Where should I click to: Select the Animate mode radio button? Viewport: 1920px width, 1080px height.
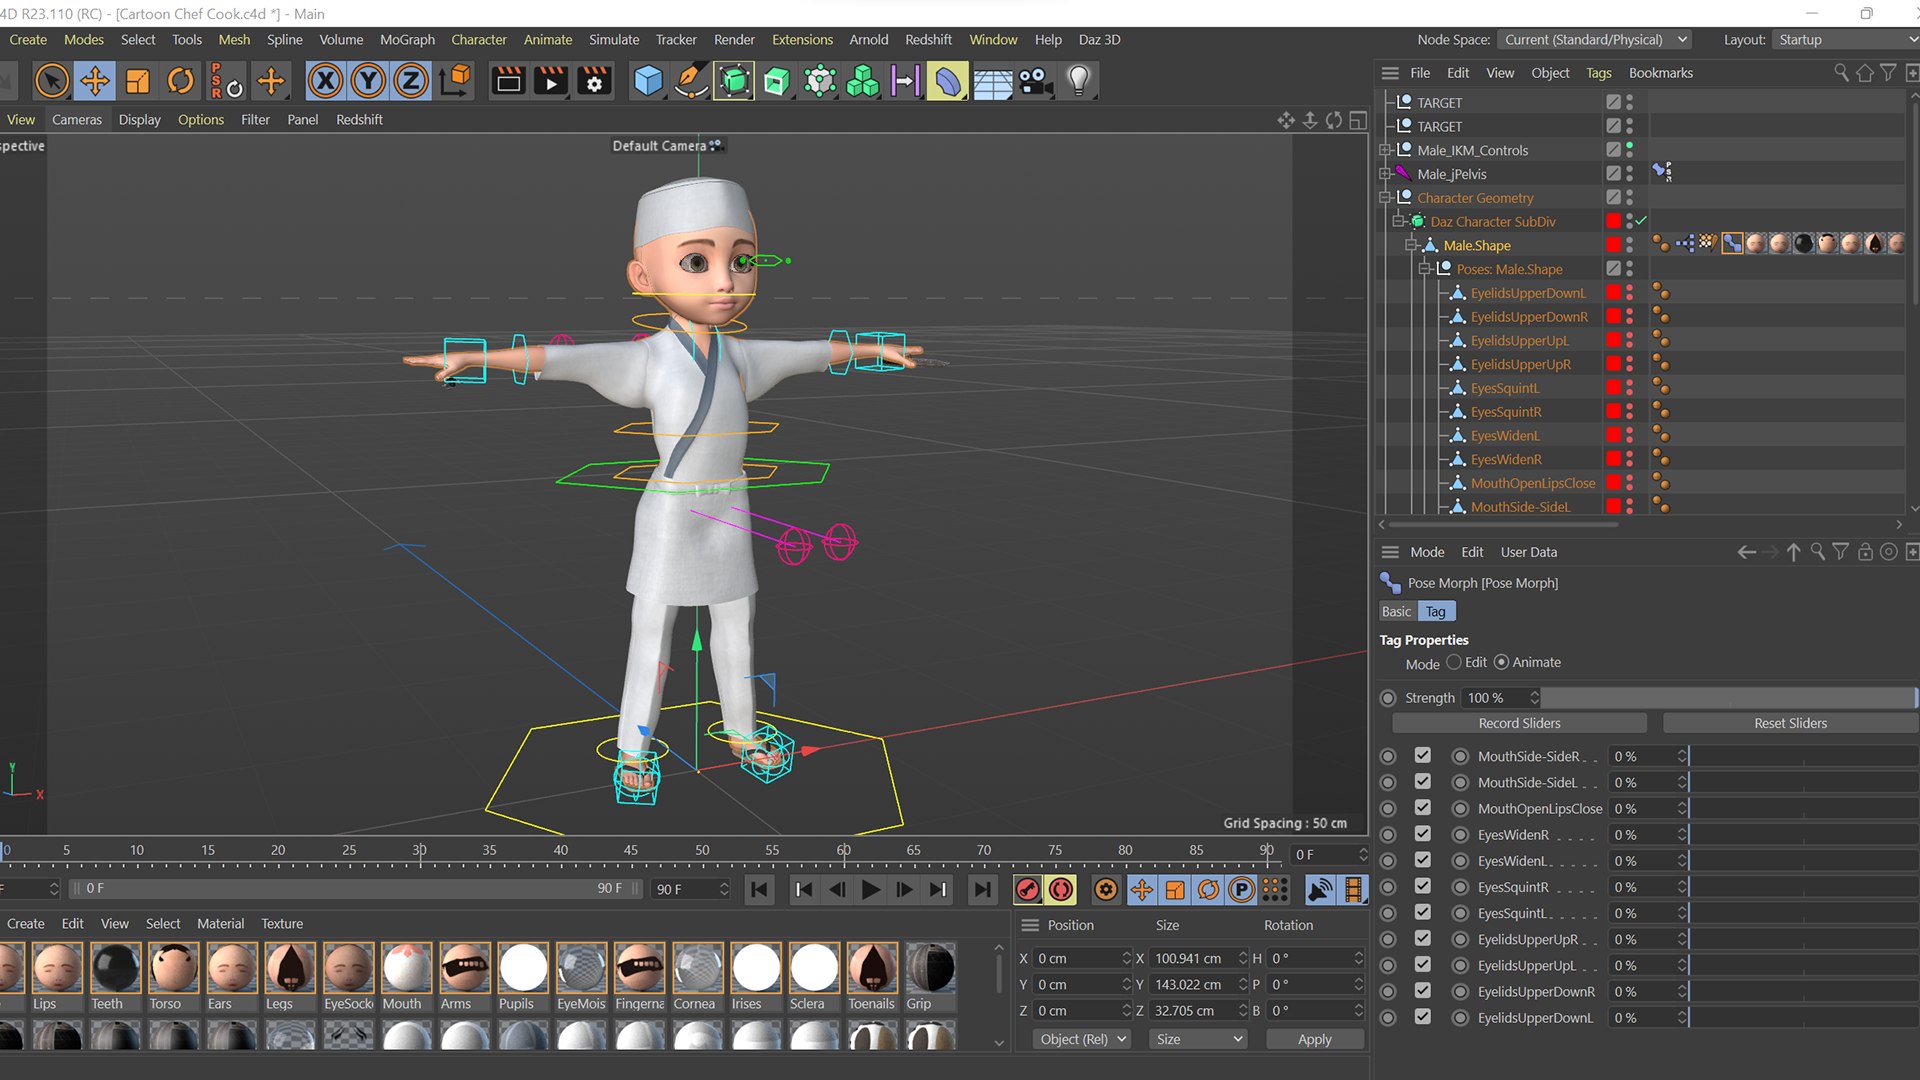tap(1501, 662)
